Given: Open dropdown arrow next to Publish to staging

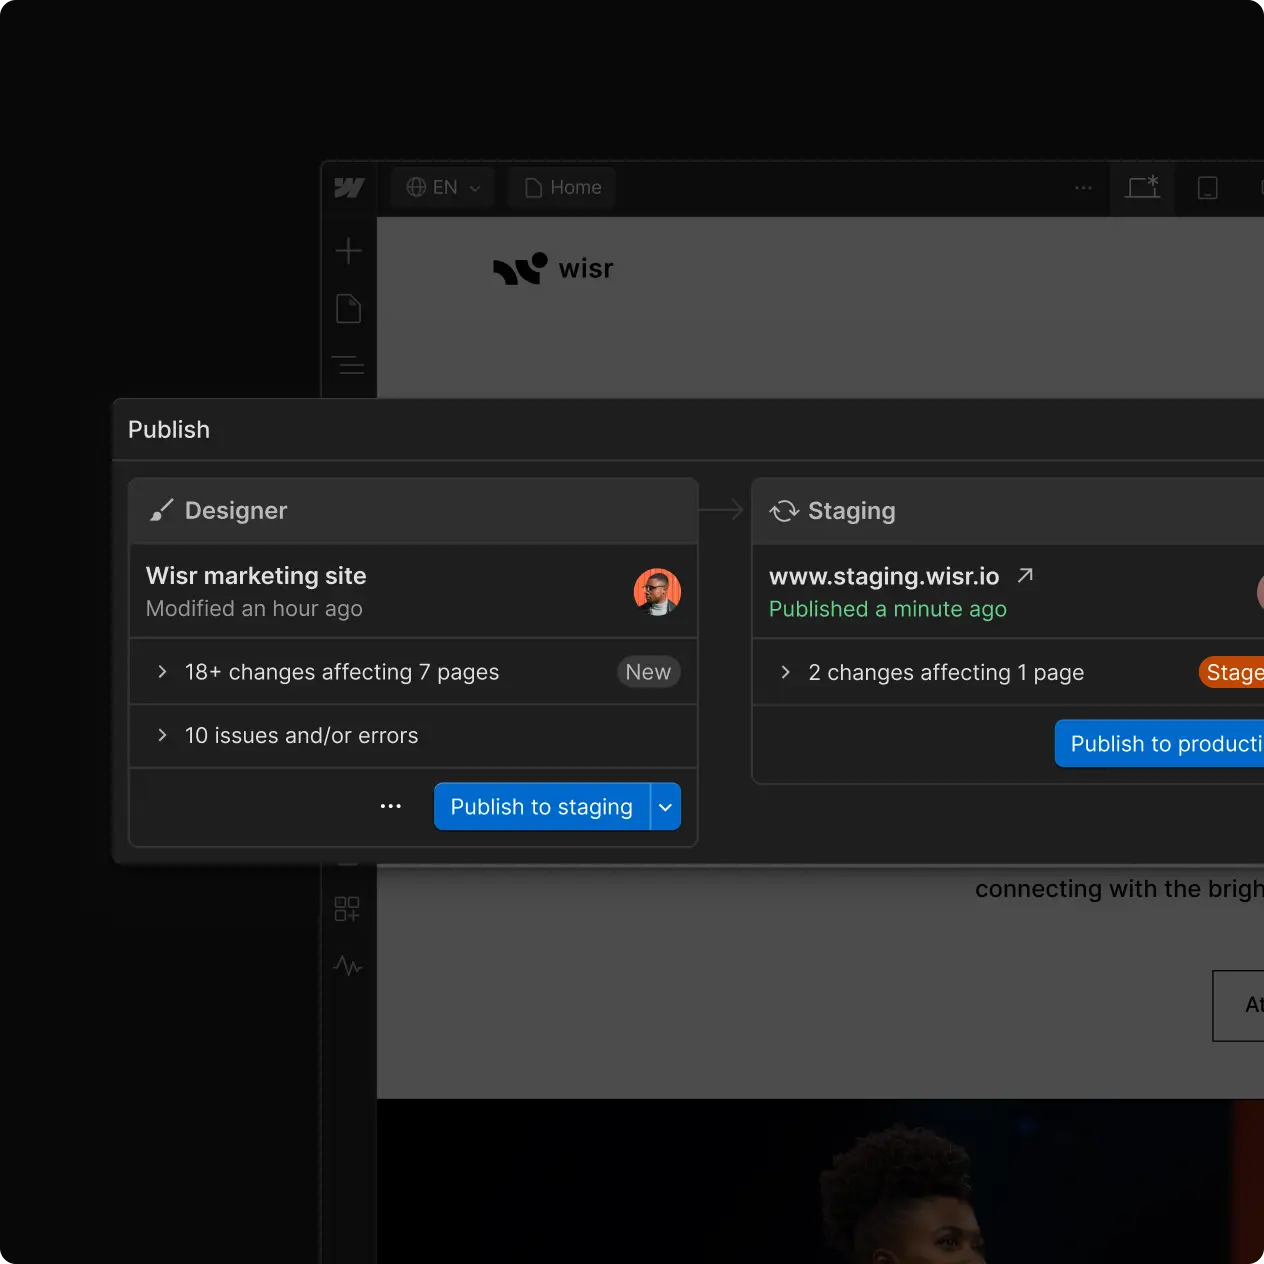Looking at the screenshot, I should tap(666, 807).
